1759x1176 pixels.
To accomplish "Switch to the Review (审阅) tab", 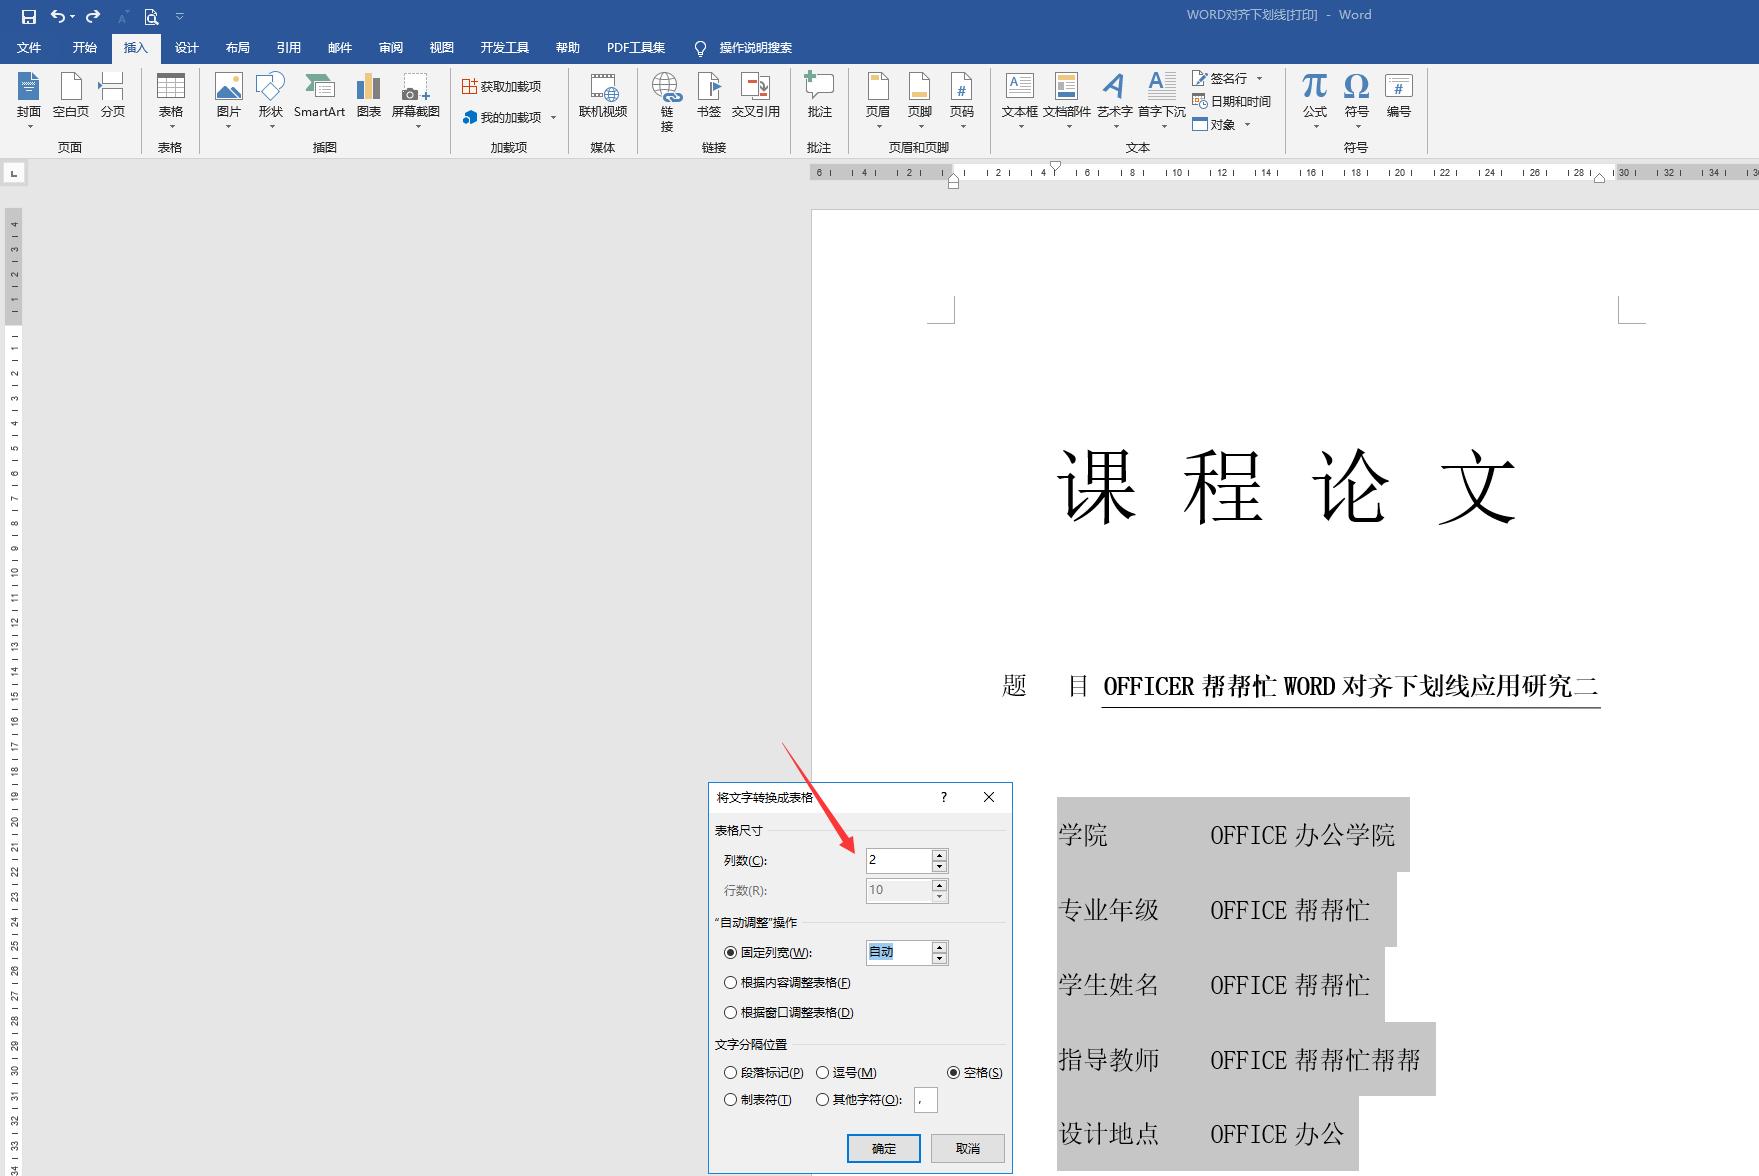I will pyautogui.click(x=390, y=47).
